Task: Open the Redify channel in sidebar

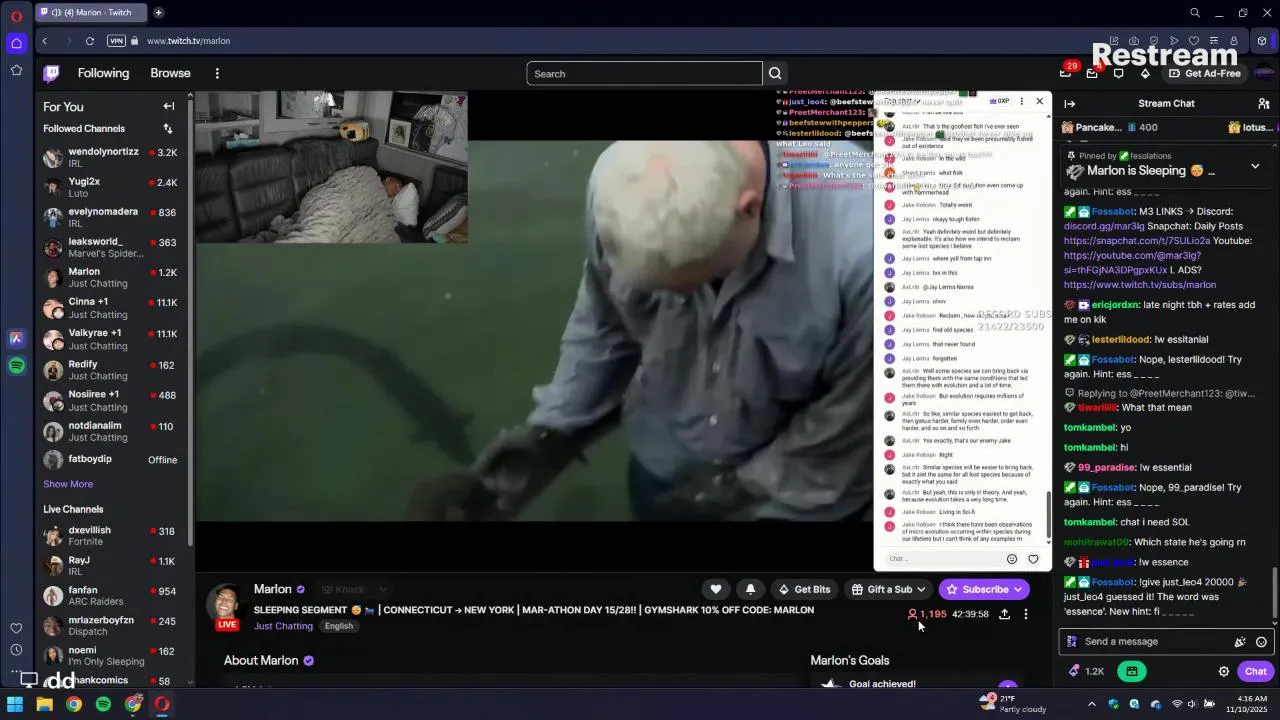Action: (x=110, y=370)
